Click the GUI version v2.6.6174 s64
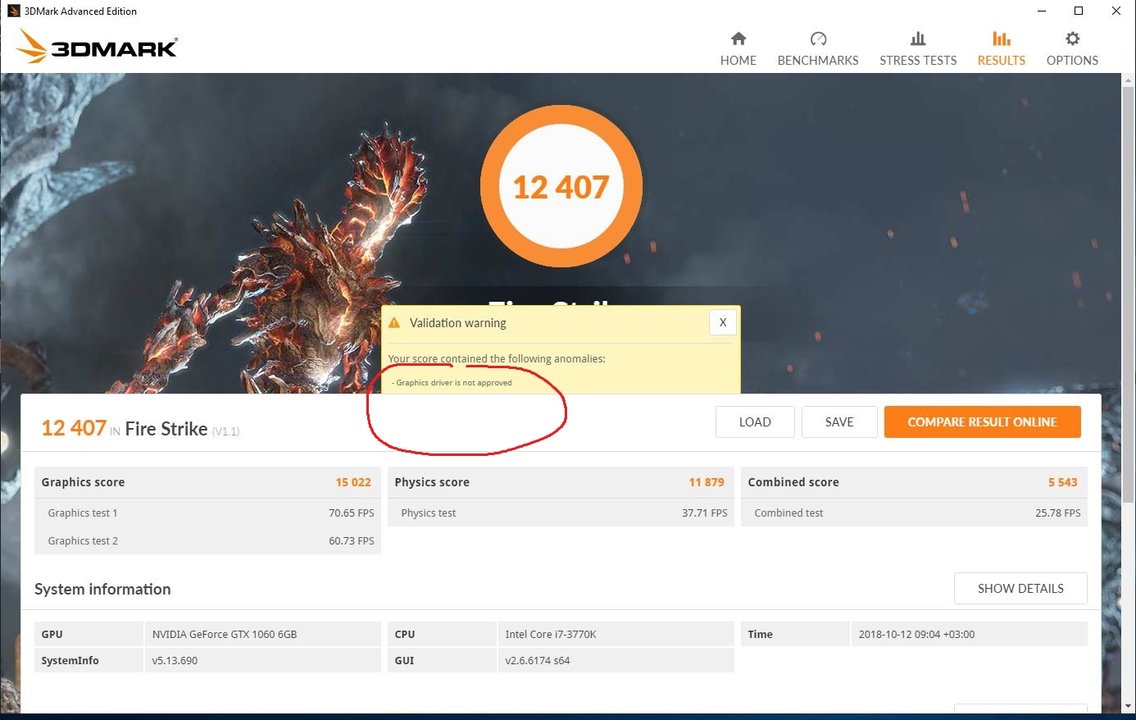This screenshot has height=720, width=1136. [538, 661]
